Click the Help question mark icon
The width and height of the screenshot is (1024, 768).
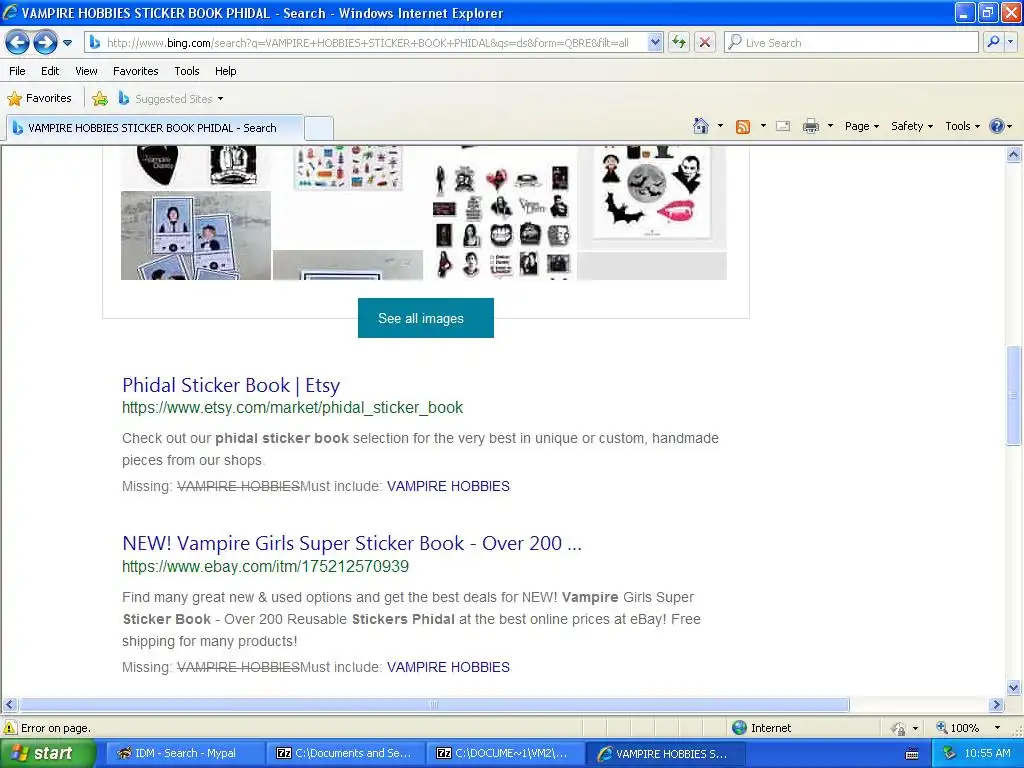coord(997,126)
